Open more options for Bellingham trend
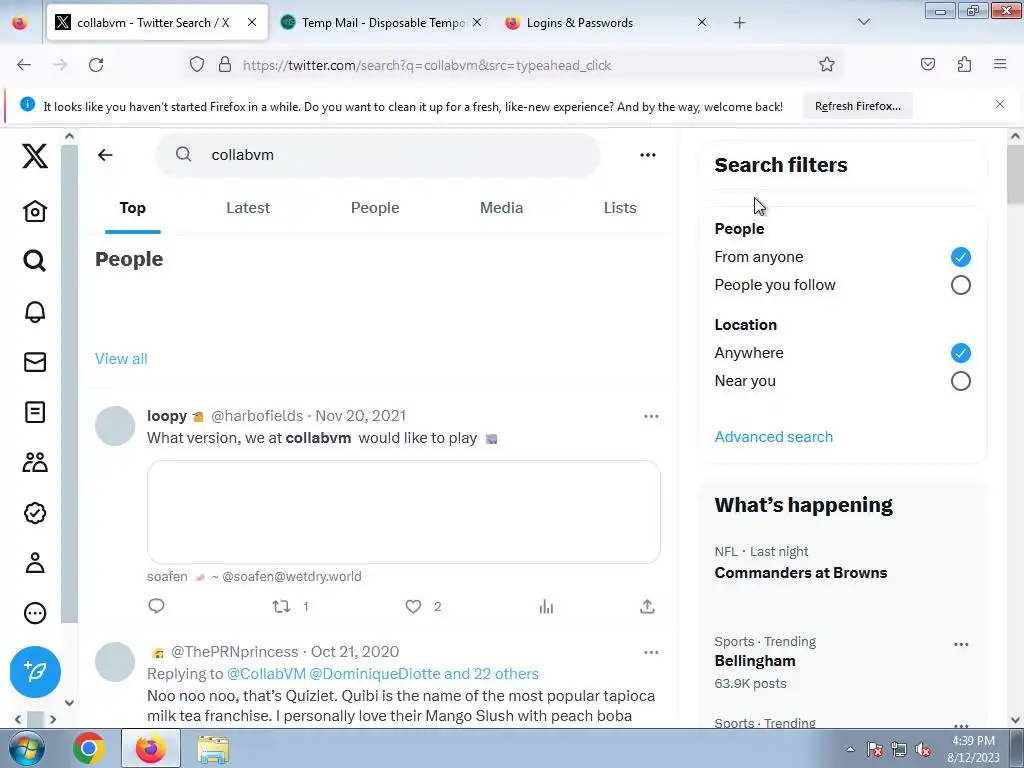 click(961, 645)
